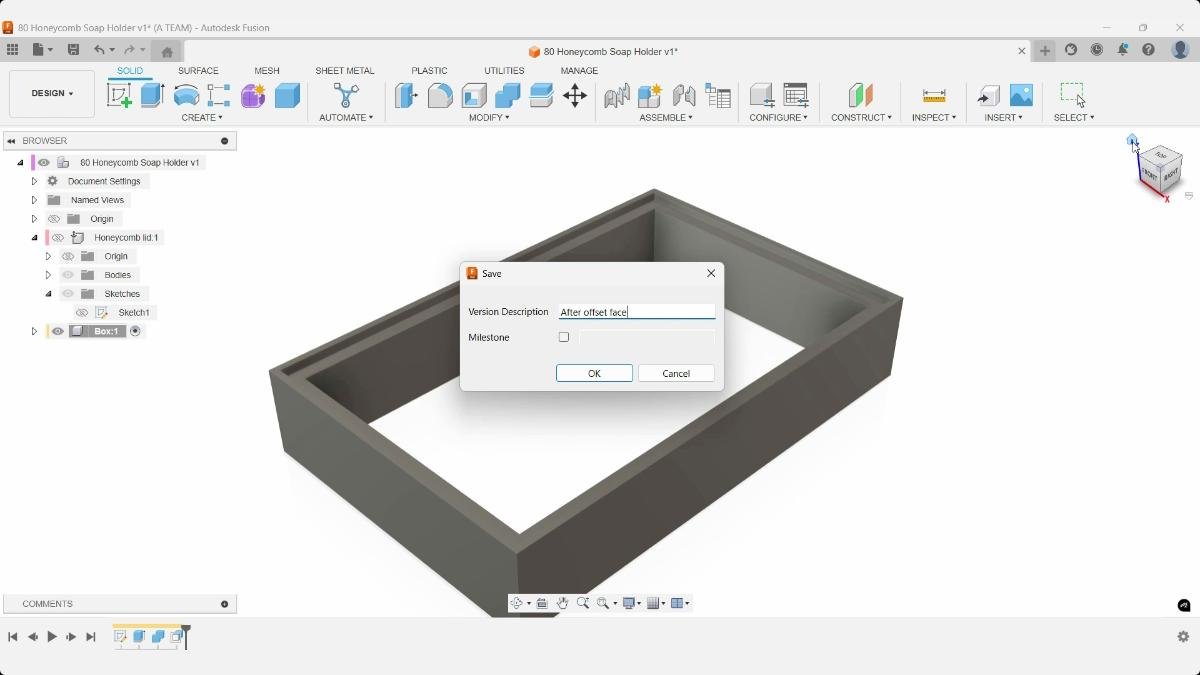Click the Create Form purple icon
The height and width of the screenshot is (675, 1200).
pyautogui.click(x=253, y=95)
